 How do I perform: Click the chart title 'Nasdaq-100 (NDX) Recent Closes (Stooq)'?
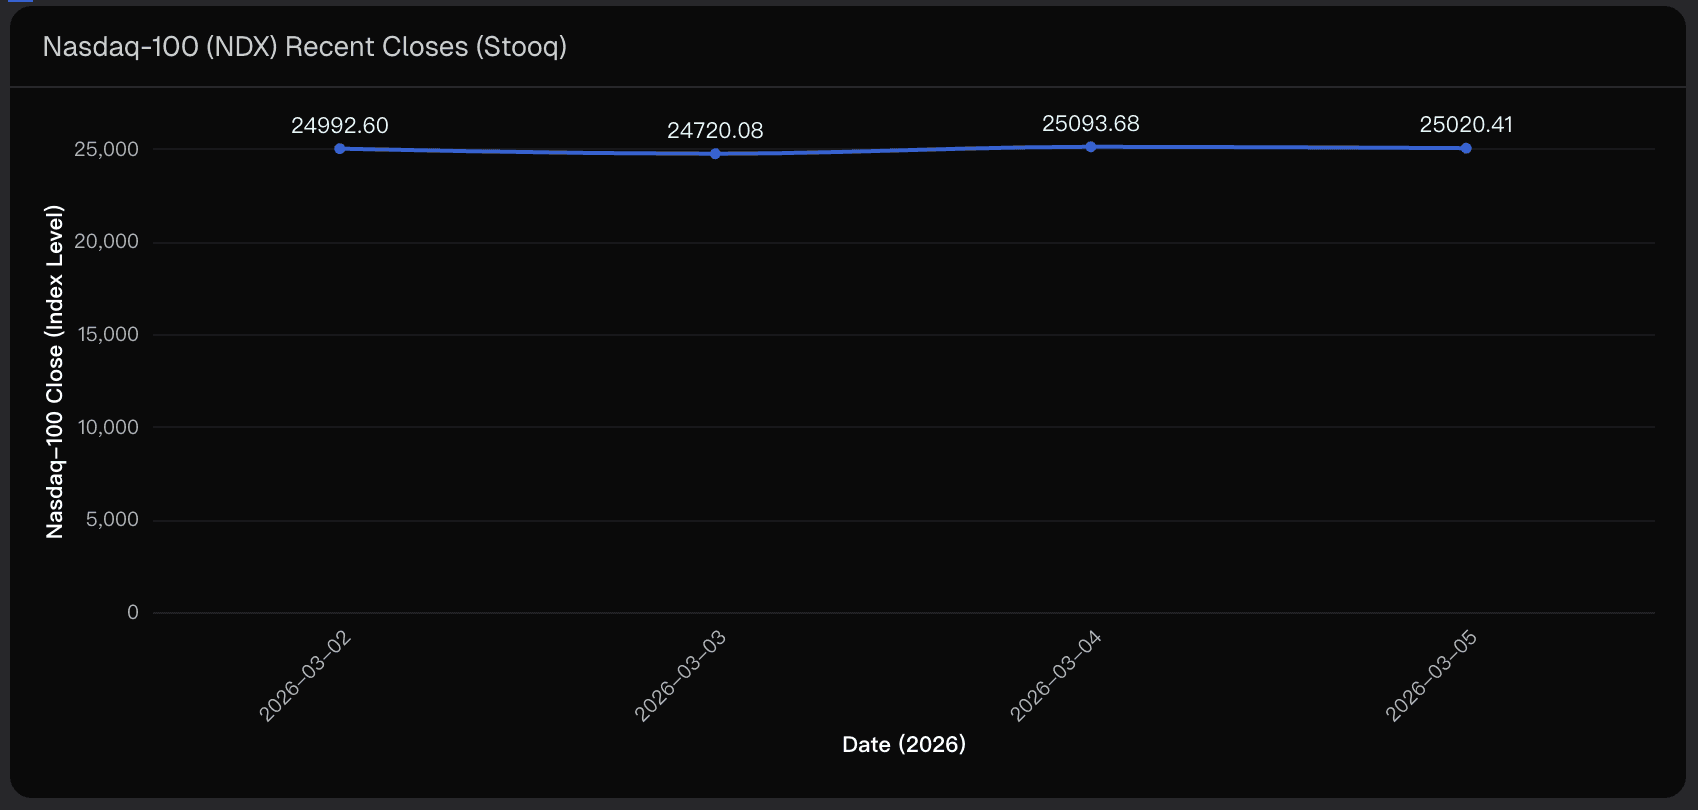(305, 47)
